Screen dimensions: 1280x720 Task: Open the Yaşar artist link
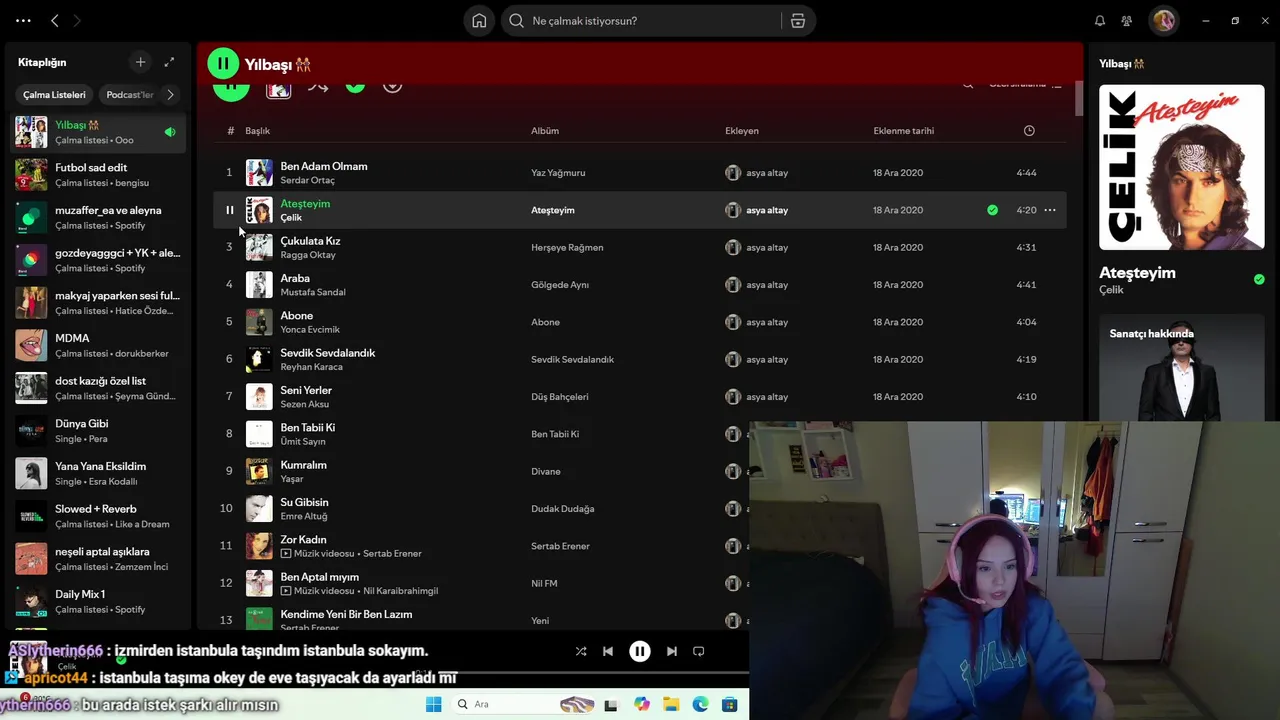click(x=292, y=479)
